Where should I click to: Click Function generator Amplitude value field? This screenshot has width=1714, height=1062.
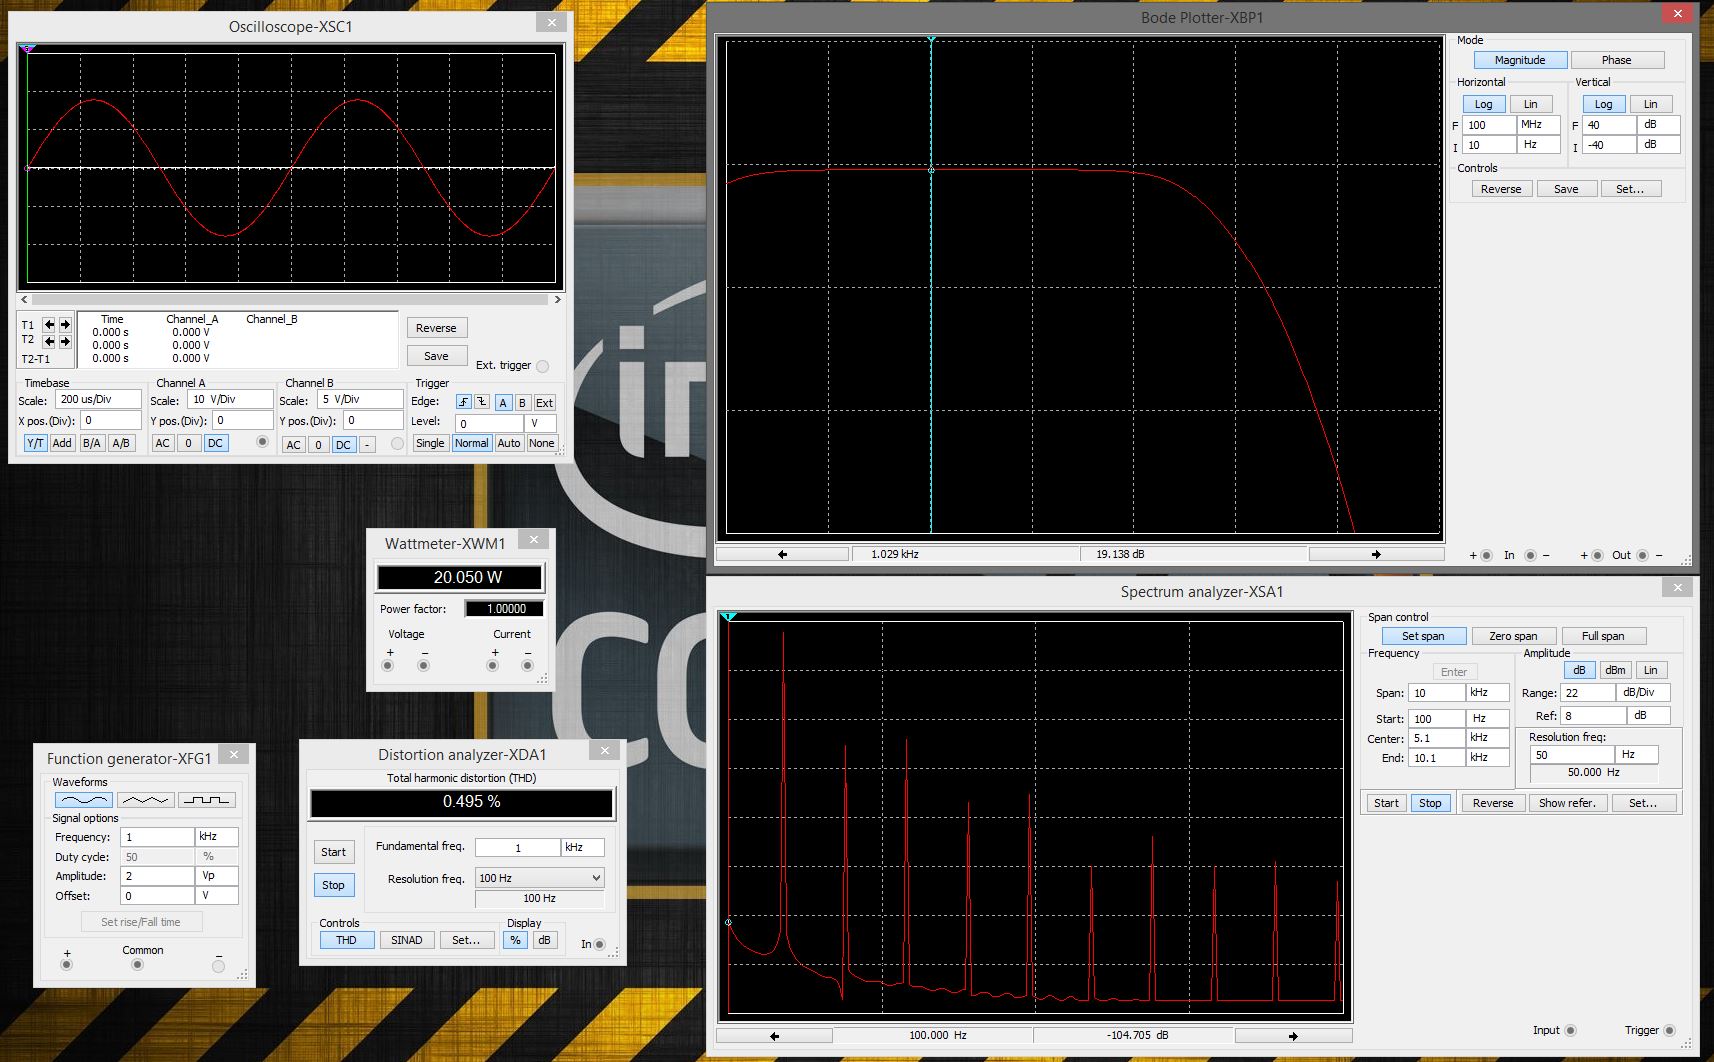(157, 876)
